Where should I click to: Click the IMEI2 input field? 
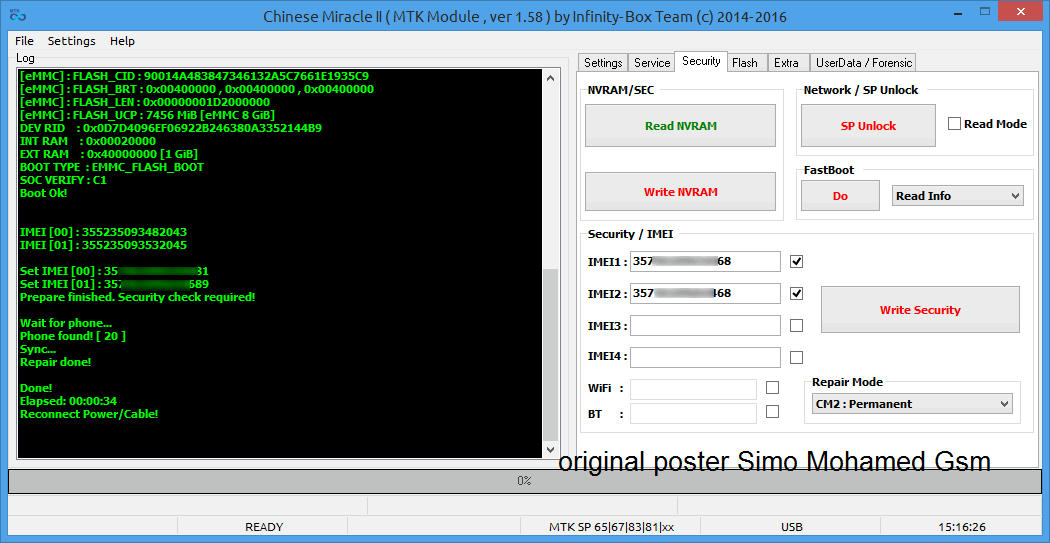tap(705, 293)
